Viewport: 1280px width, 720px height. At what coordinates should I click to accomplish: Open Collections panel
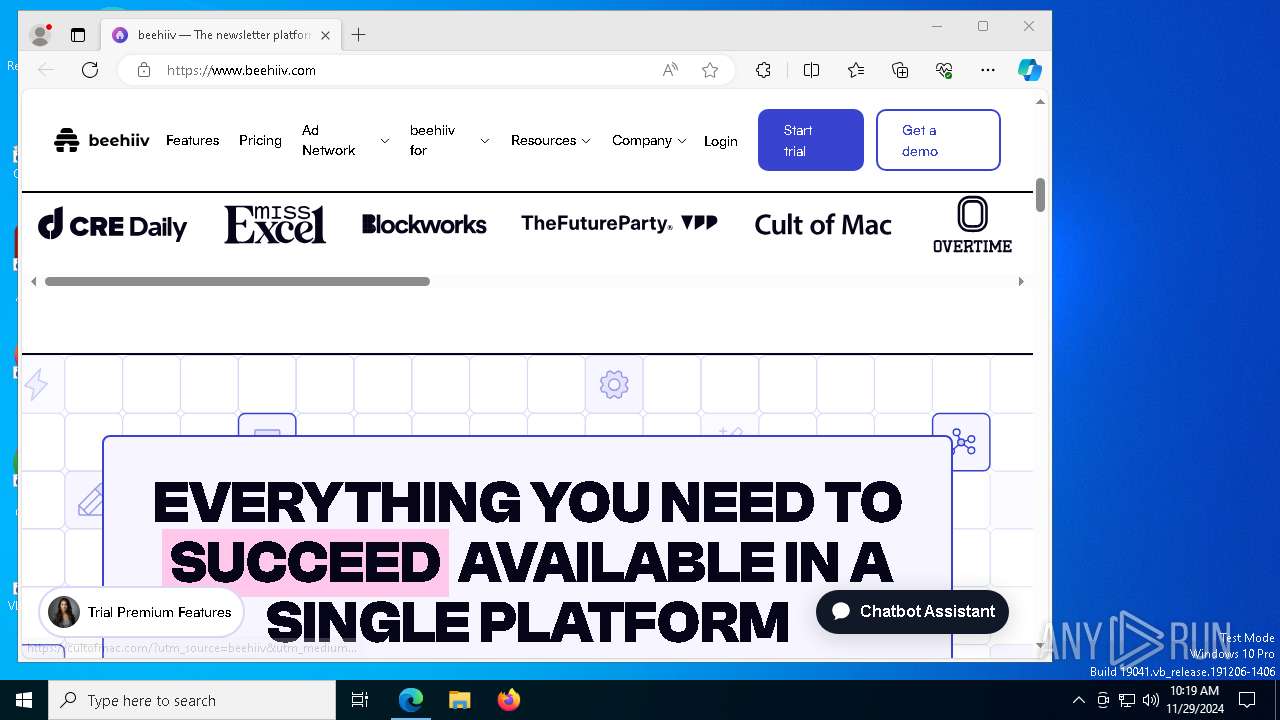(900, 70)
